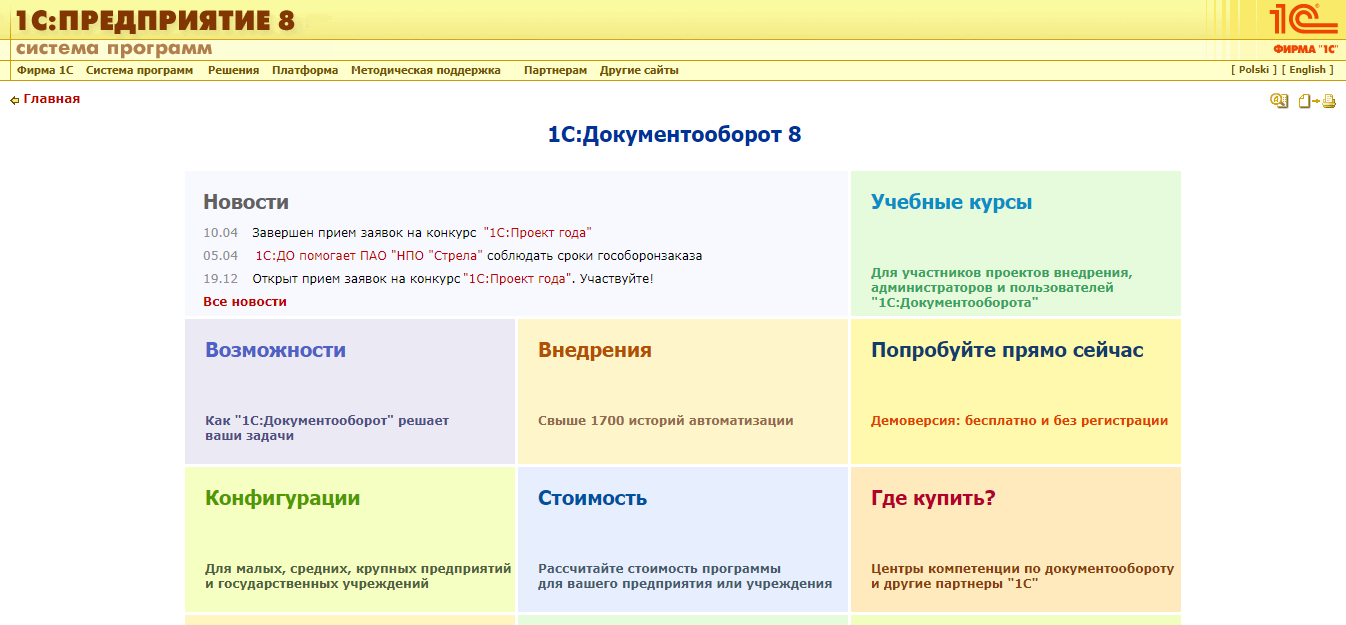This screenshot has height=625, width=1346.
Task: Open the Система программ menu
Action: [x=140, y=70]
